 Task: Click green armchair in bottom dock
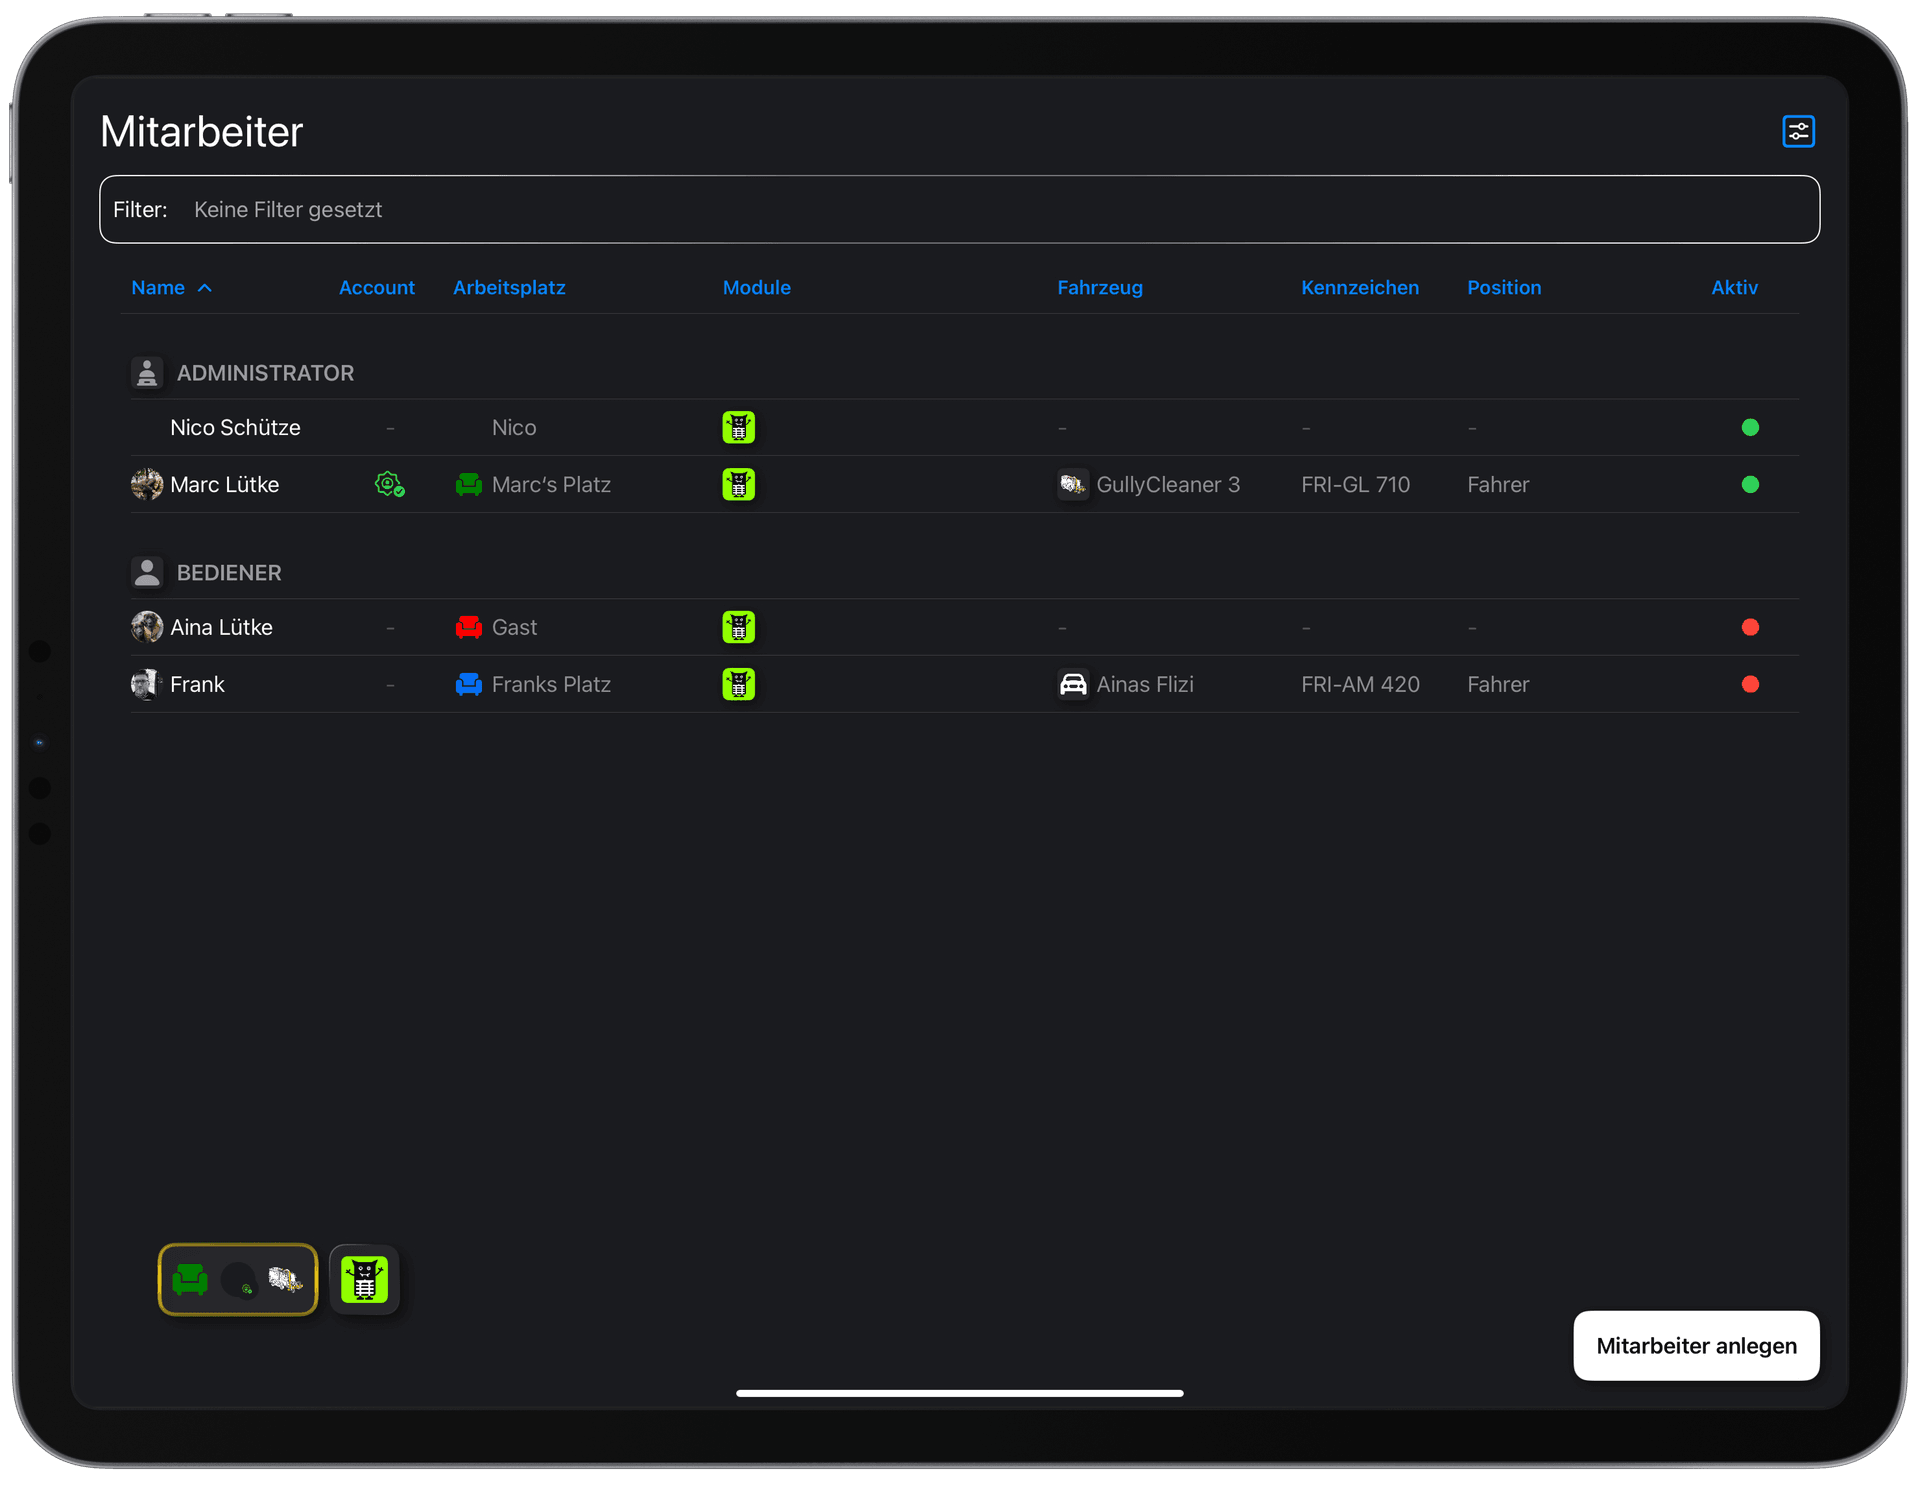(190, 1279)
